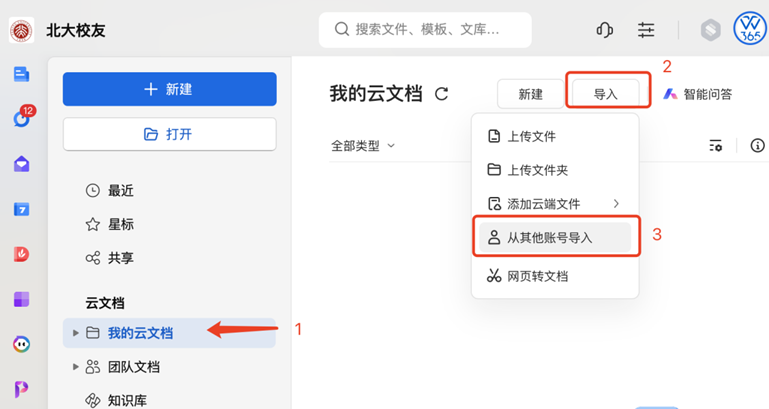The height and width of the screenshot is (409, 769).
Task: Expand the 全部类型 filter dropdown
Action: click(363, 146)
